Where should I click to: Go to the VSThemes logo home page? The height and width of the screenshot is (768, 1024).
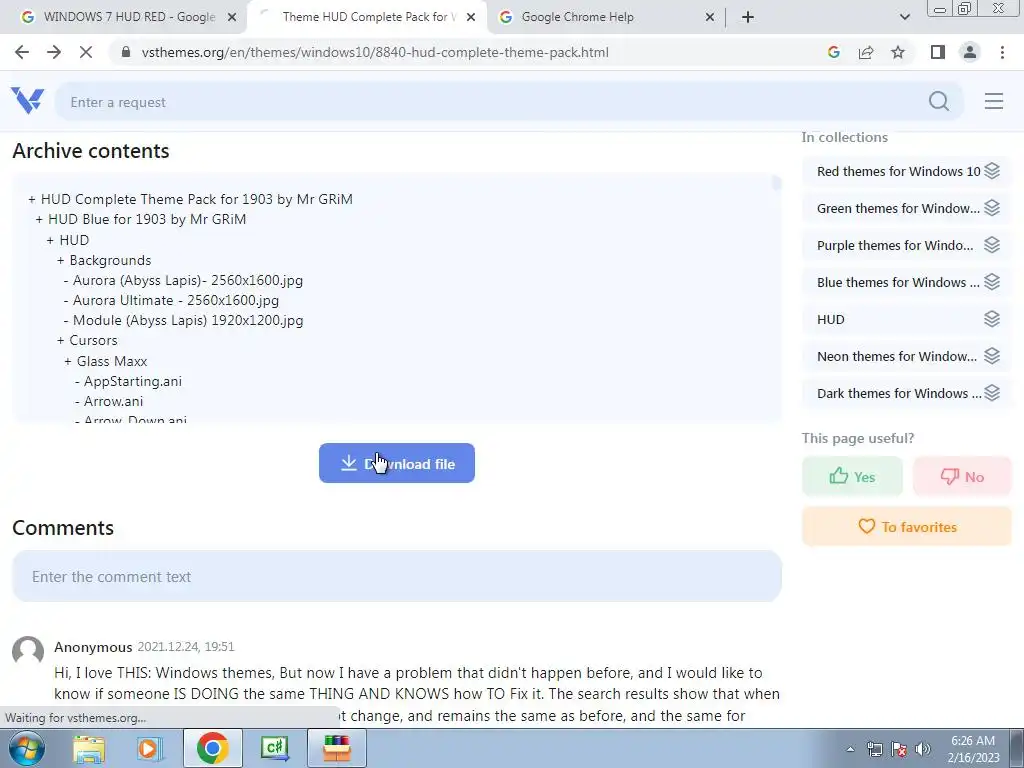pos(27,101)
